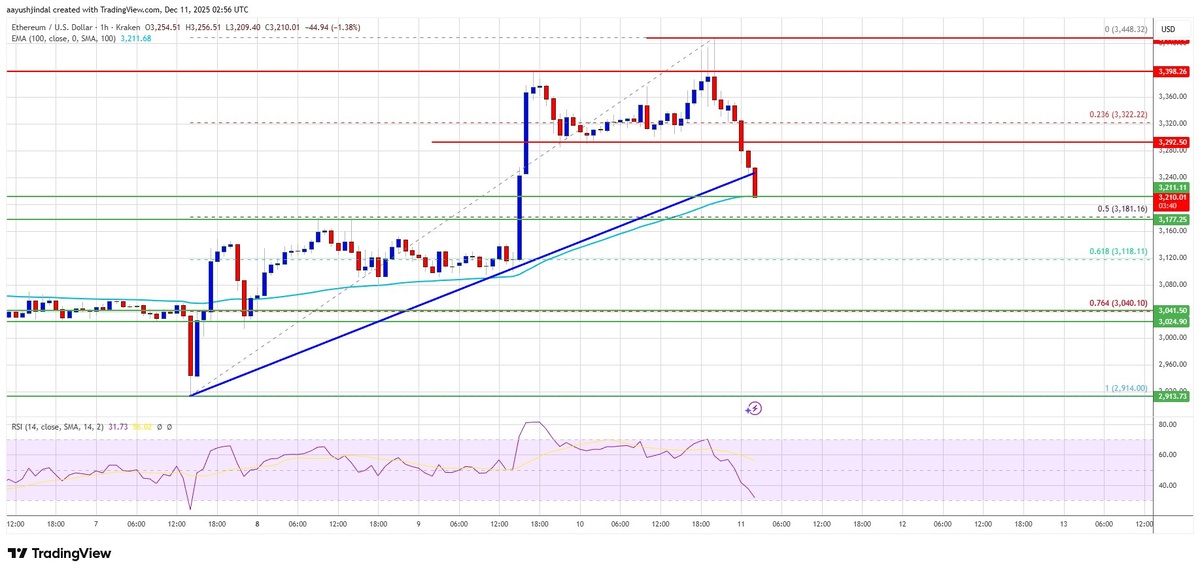Click the red 3,292.50 price label
1200x573 pixels.
click(x=1170, y=142)
